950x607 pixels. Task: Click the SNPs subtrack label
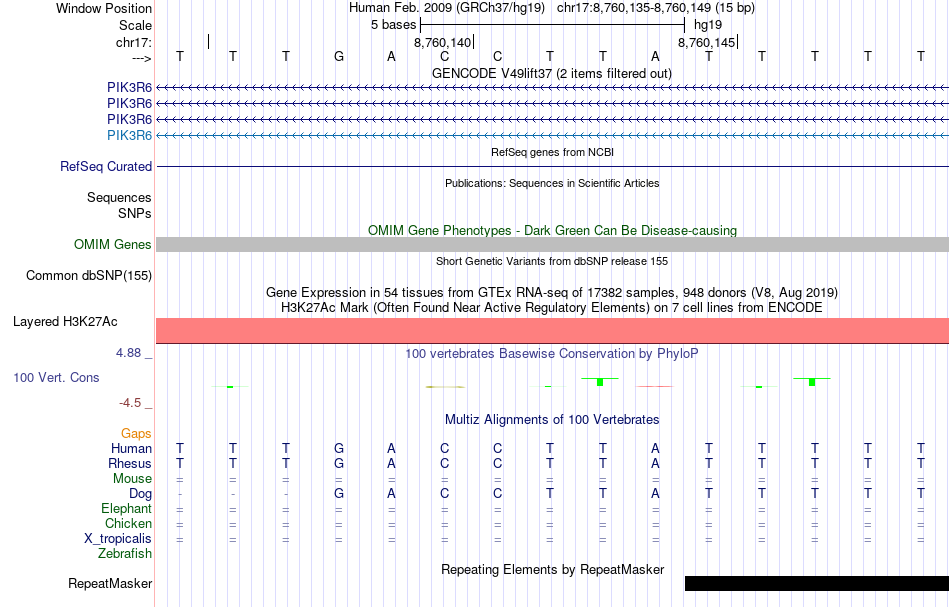[x=135, y=213]
